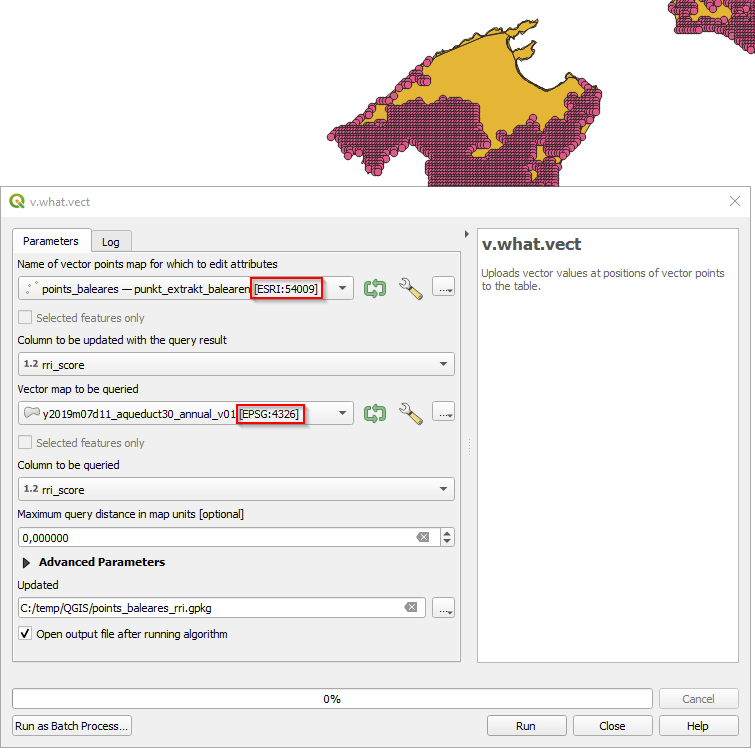Uncheck Open output file after running algorithm

pos(25,633)
